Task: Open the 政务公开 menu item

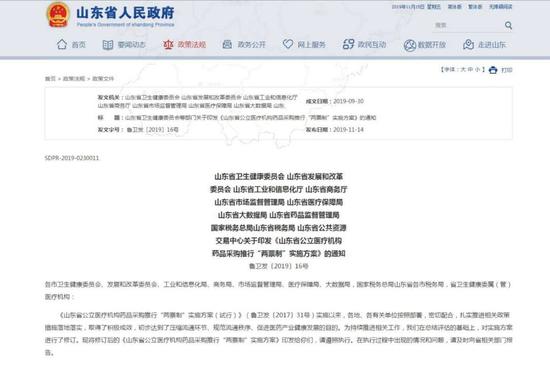Action: (251, 45)
